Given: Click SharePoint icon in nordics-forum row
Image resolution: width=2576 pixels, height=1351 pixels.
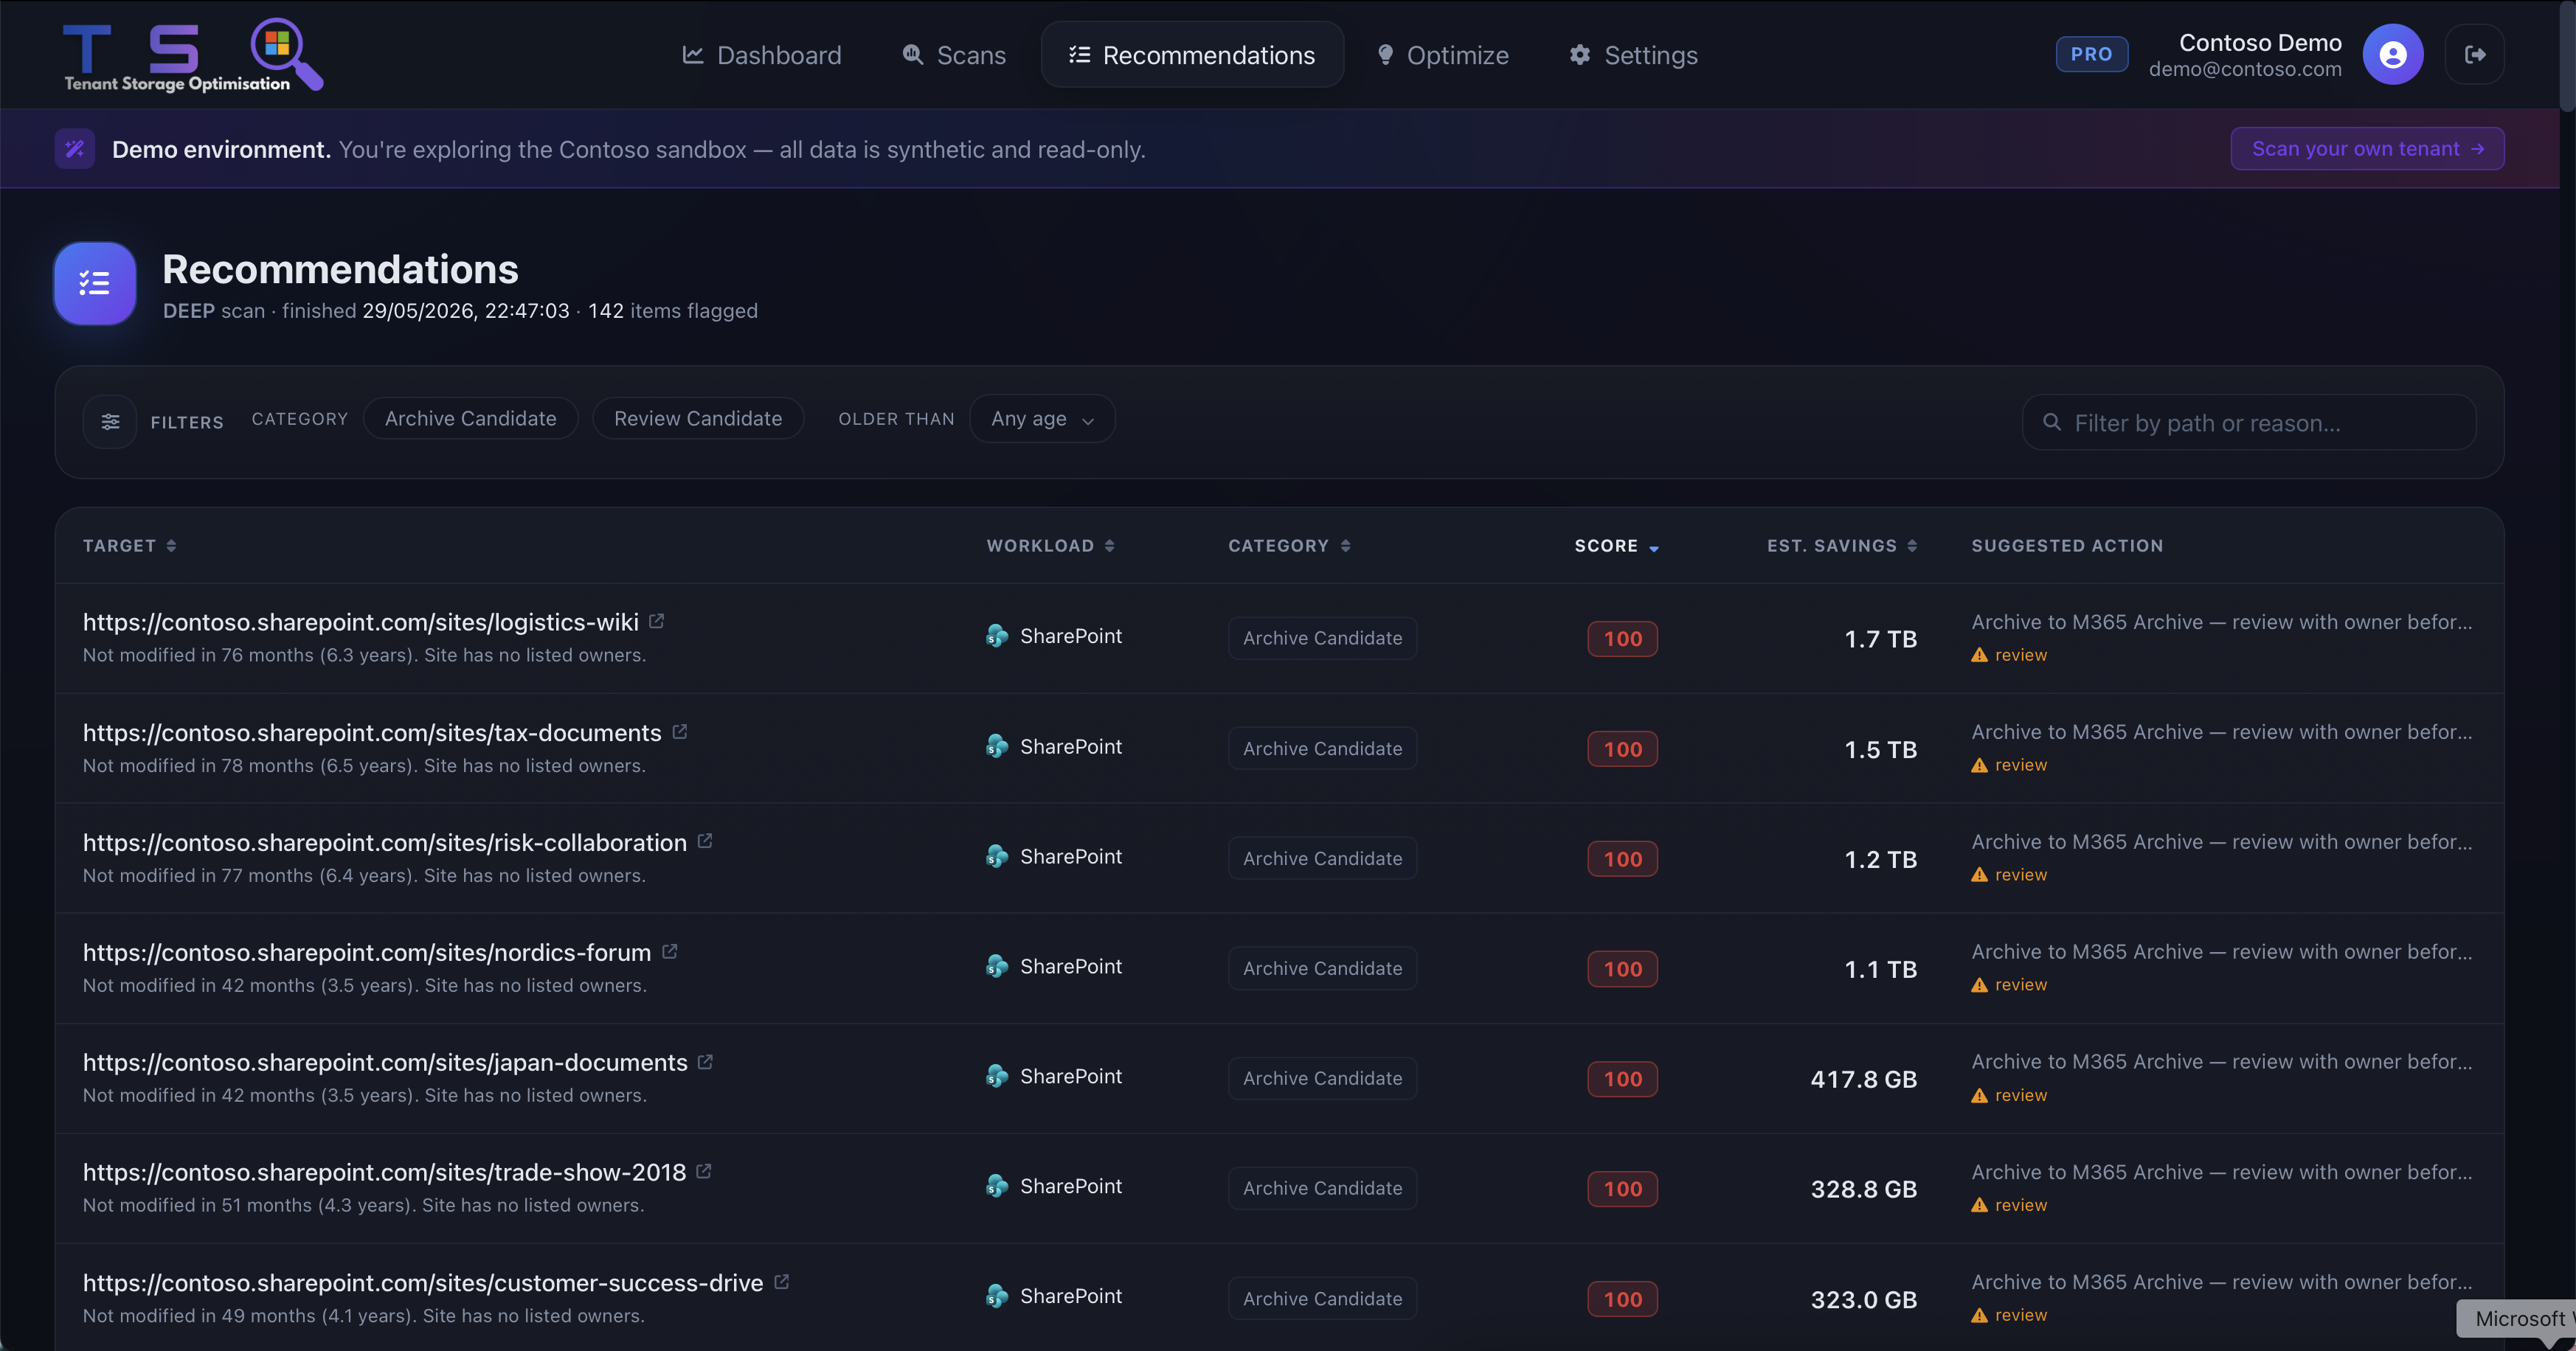Looking at the screenshot, I should click(x=997, y=966).
